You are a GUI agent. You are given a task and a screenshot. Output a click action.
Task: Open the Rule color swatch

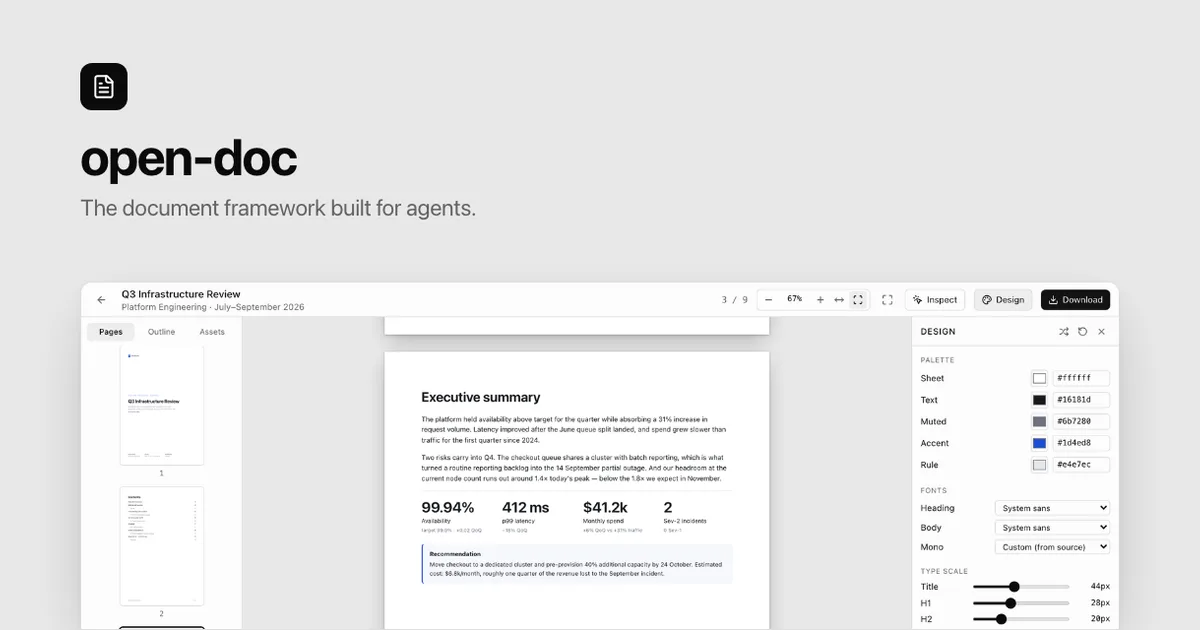click(x=1040, y=465)
